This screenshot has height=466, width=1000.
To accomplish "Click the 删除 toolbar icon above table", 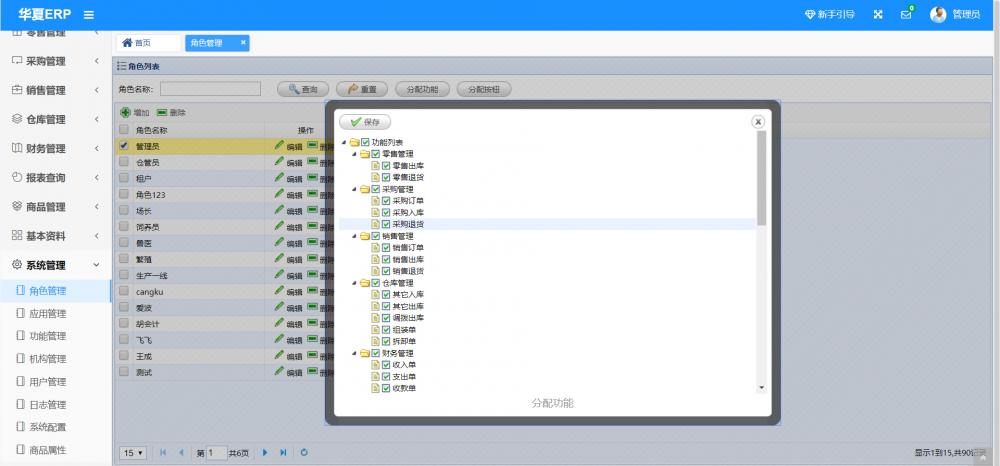I will [162, 112].
